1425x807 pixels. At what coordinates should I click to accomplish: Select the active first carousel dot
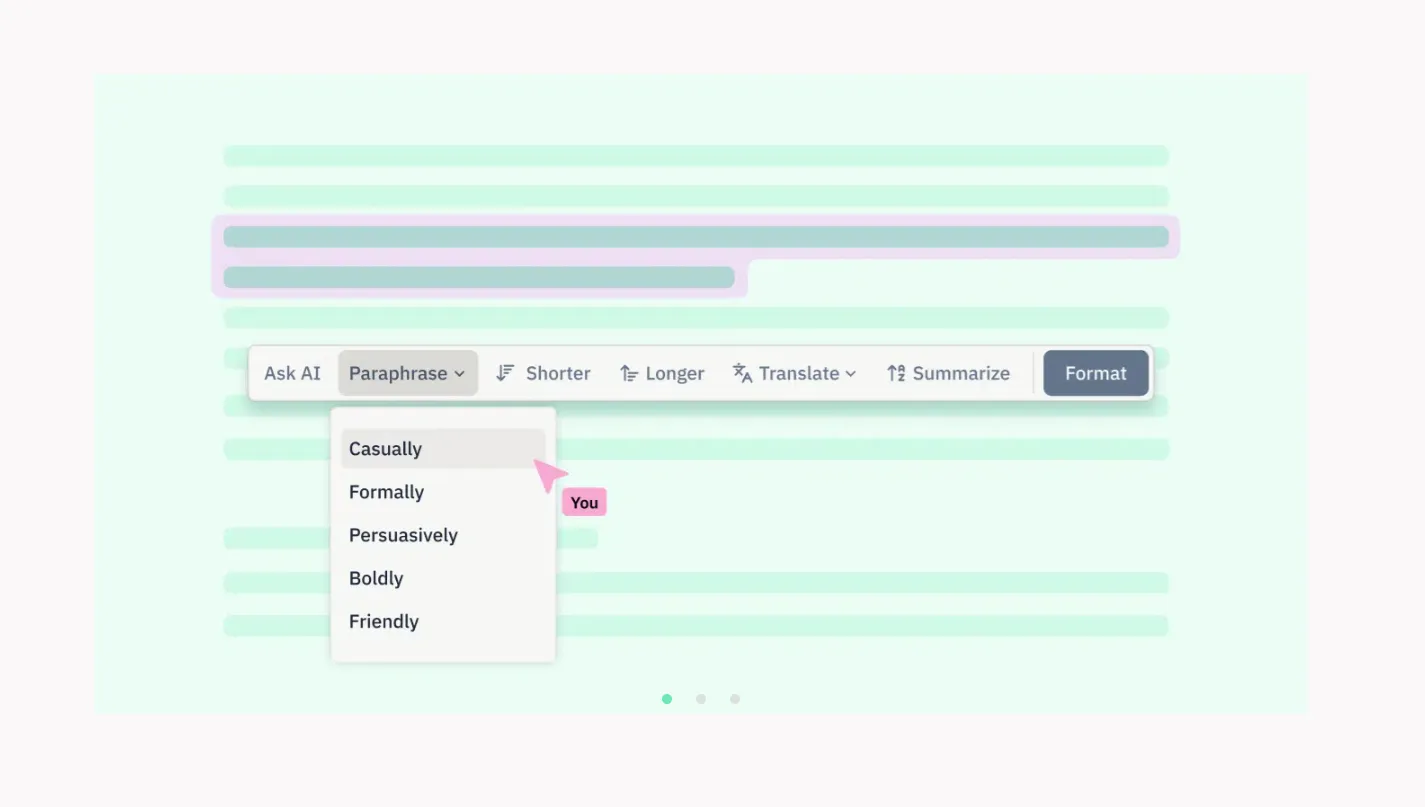[667, 699]
